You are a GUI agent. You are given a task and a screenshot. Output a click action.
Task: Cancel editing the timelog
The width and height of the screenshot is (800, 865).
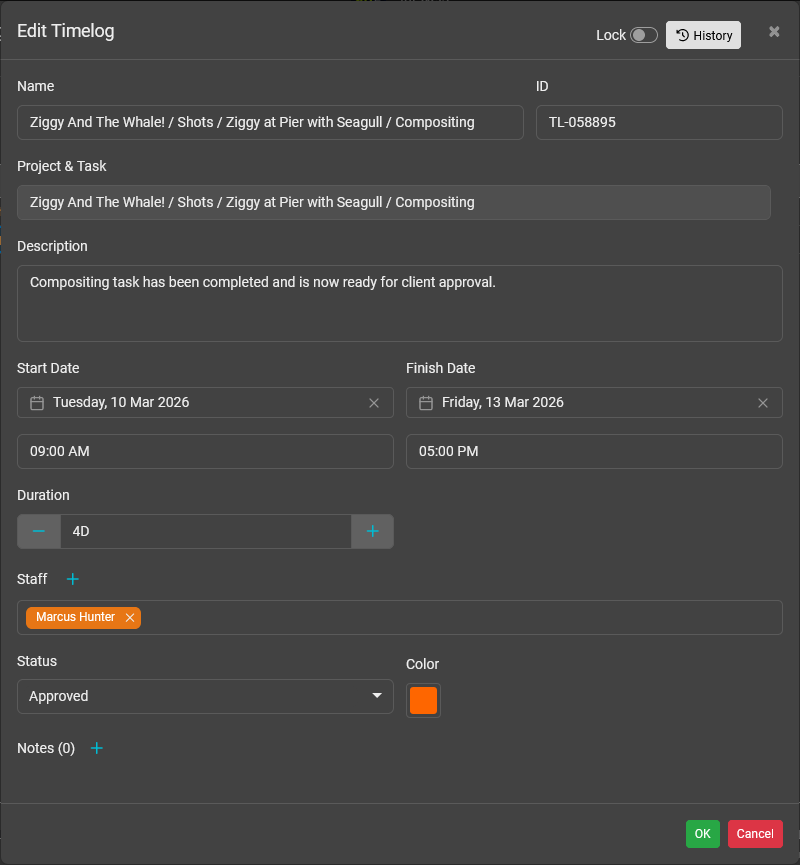[755, 834]
